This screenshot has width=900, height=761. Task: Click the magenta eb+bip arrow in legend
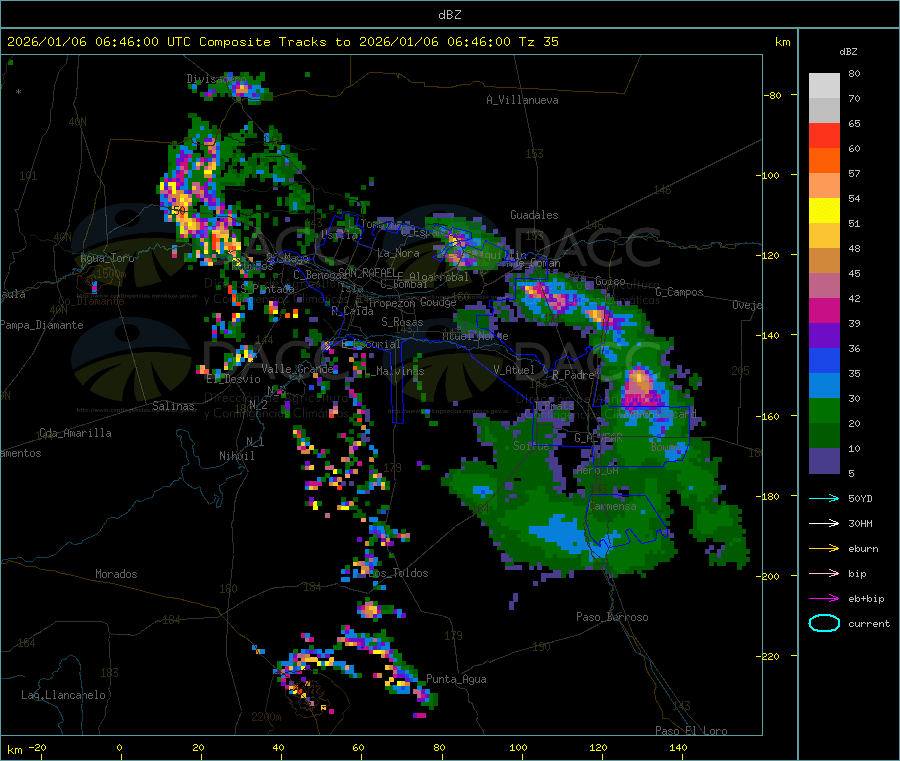pos(824,599)
